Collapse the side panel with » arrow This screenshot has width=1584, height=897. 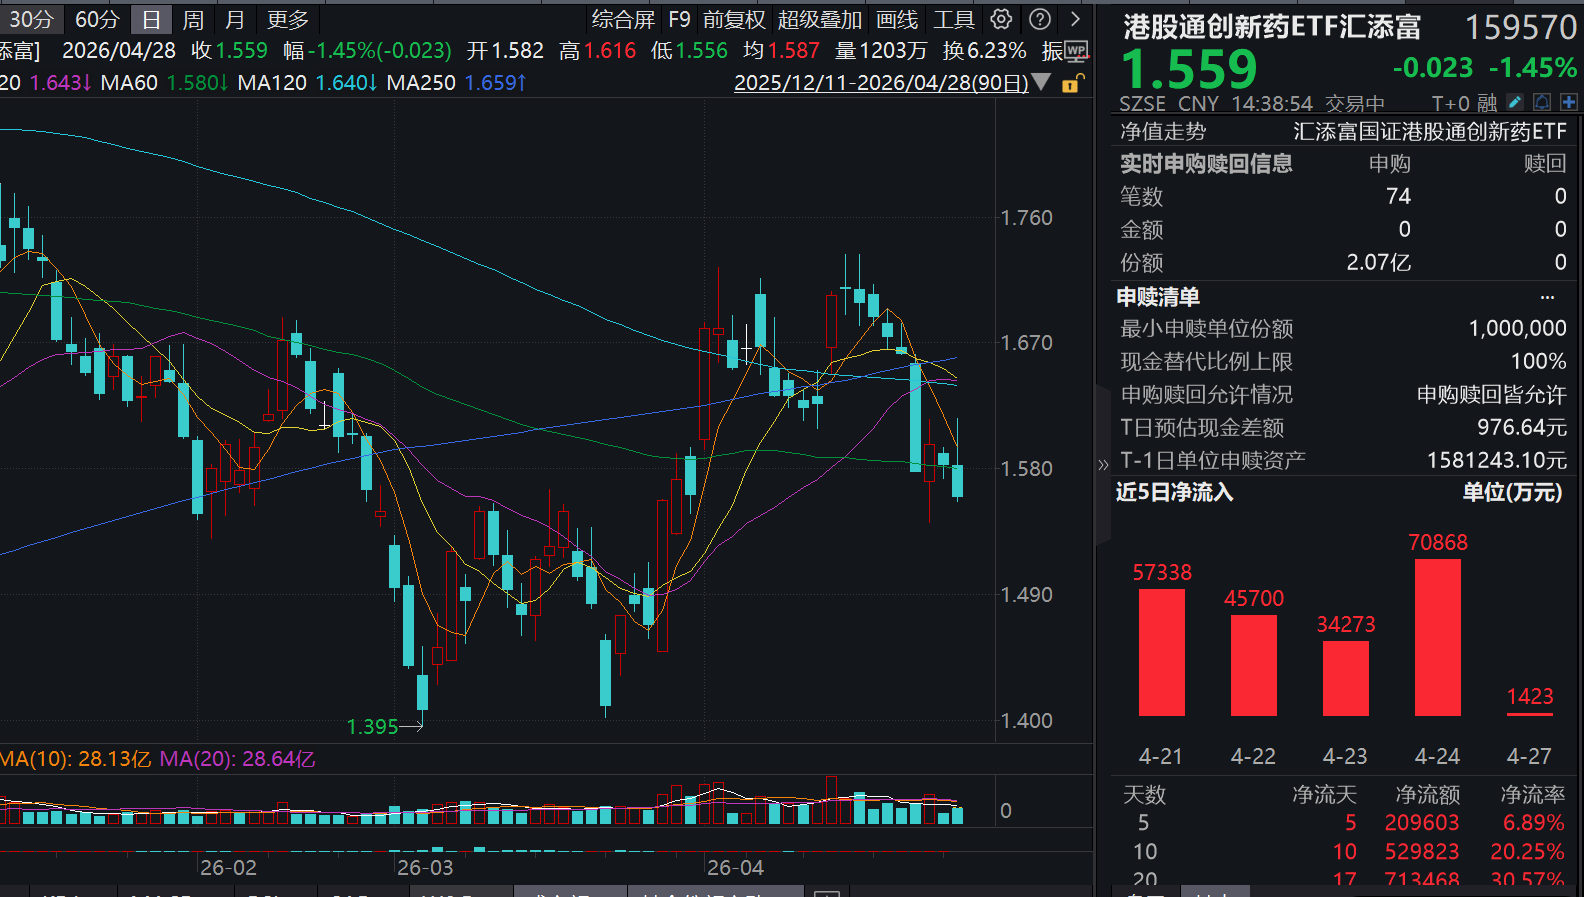pyautogui.click(x=1103, y=464)
